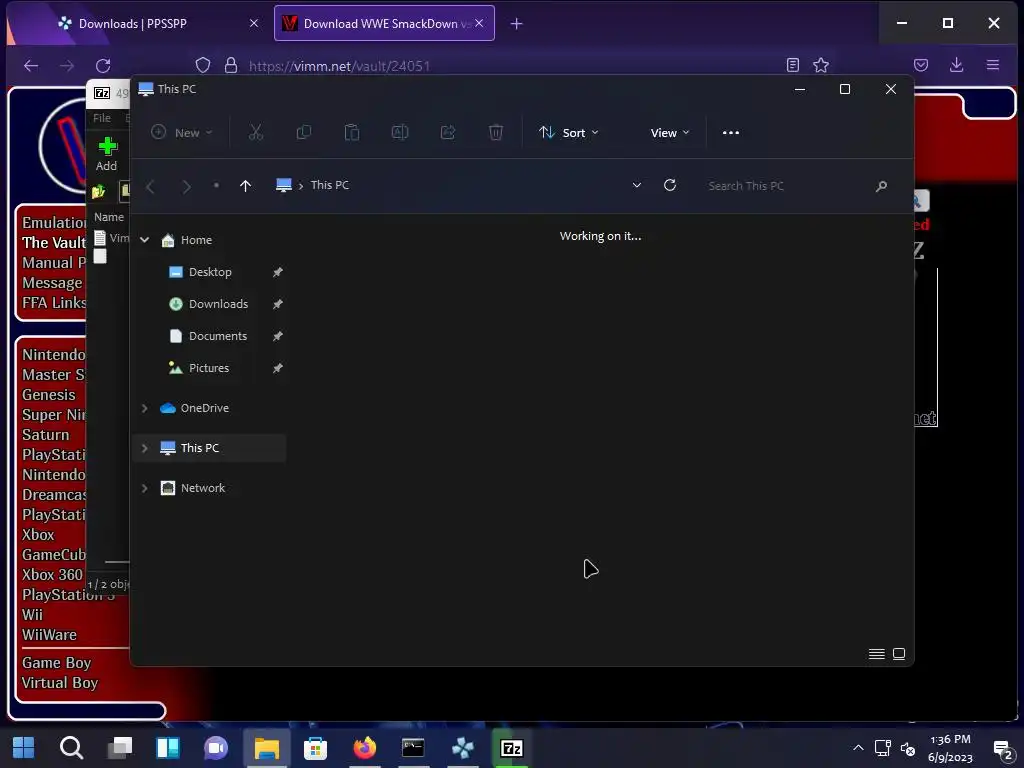The width and height of the screenshot is (1024, 768).
Task: Expand the This PC tree node
Action: (x=145, y=448)
